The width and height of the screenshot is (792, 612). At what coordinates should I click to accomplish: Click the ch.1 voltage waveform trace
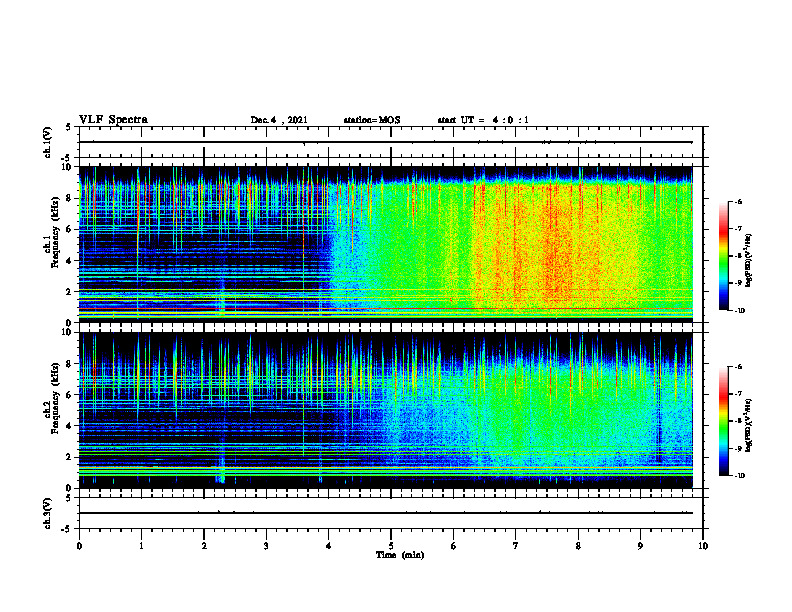point(386,142)
